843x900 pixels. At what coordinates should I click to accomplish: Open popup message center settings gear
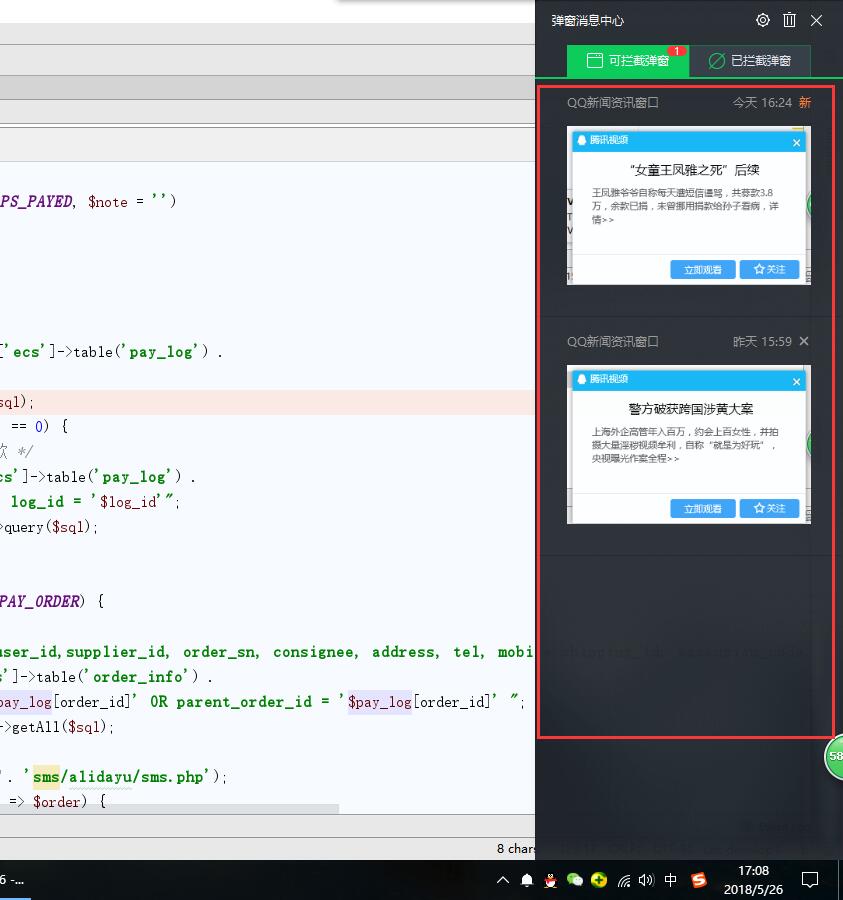763,20
